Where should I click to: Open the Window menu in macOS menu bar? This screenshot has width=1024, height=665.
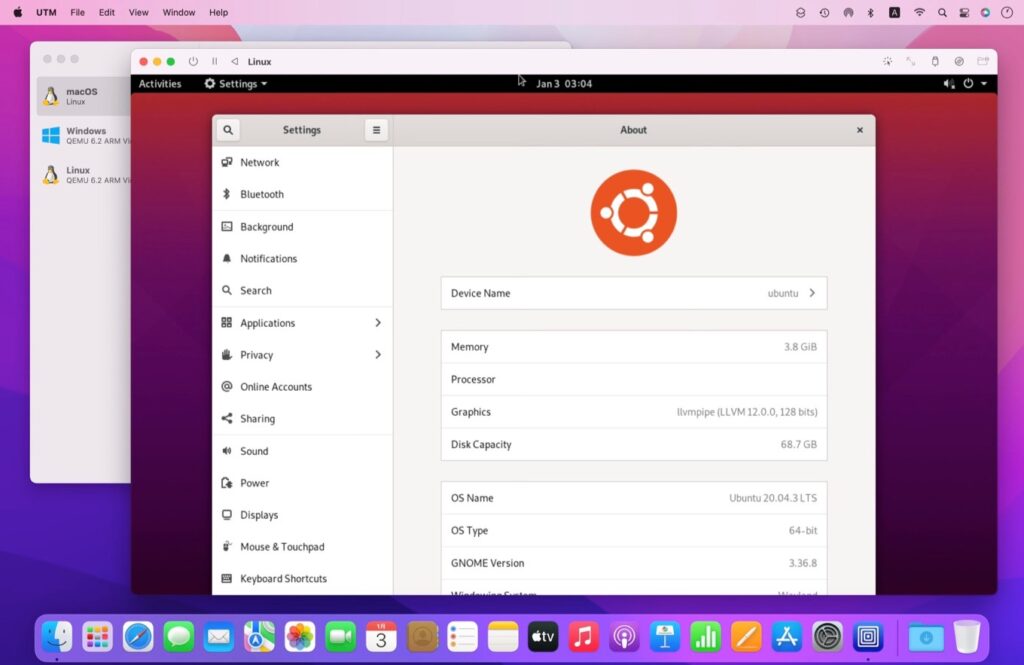179,13
